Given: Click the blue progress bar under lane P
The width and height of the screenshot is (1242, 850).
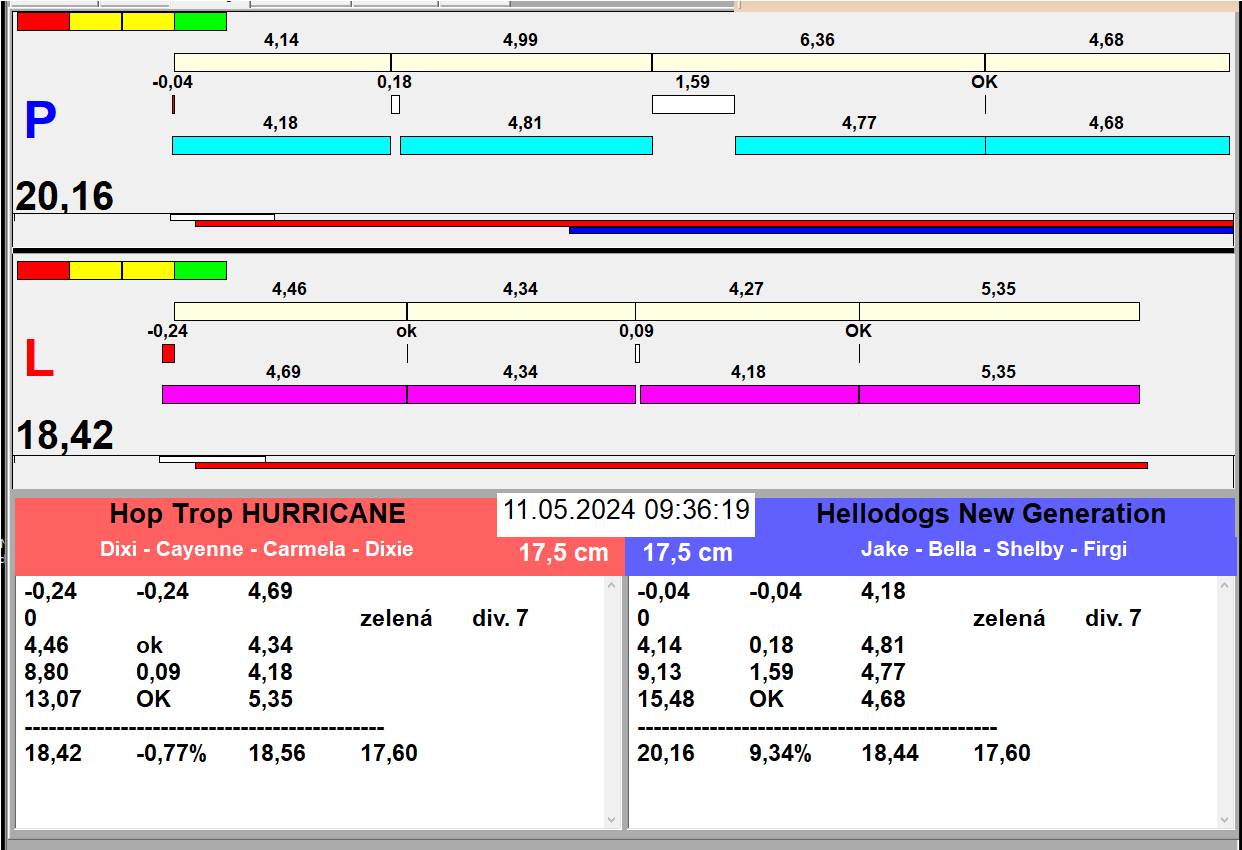Looking at the screenshot, I should (900, 230).
